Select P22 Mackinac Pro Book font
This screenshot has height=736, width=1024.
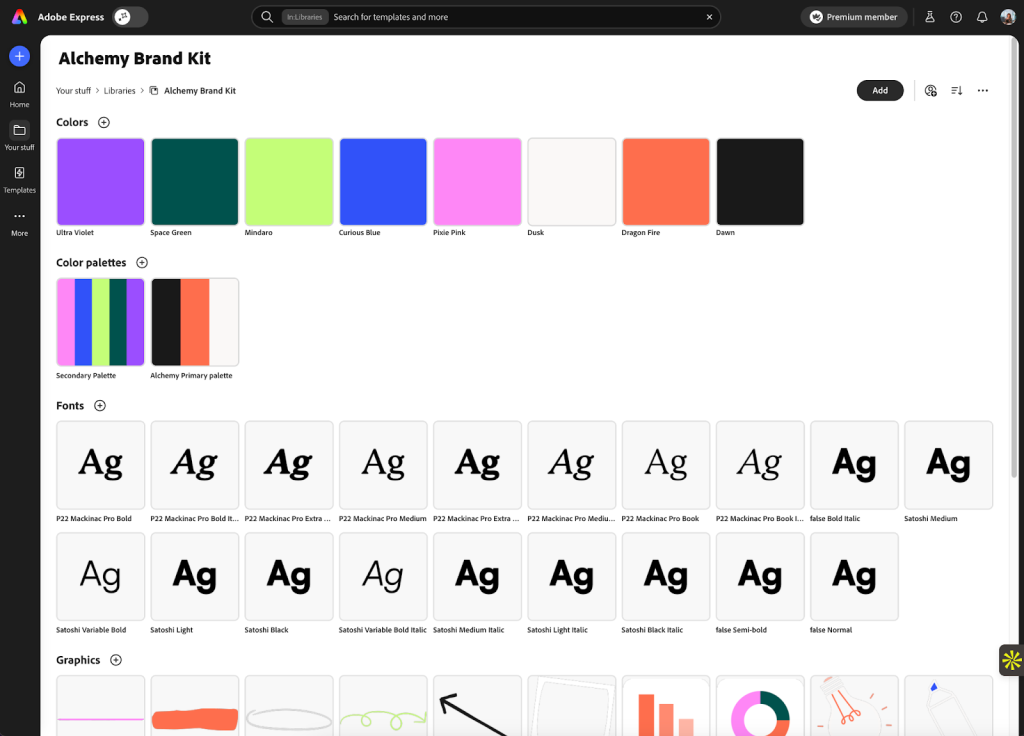pyautogui.click(x=665, y=465)
